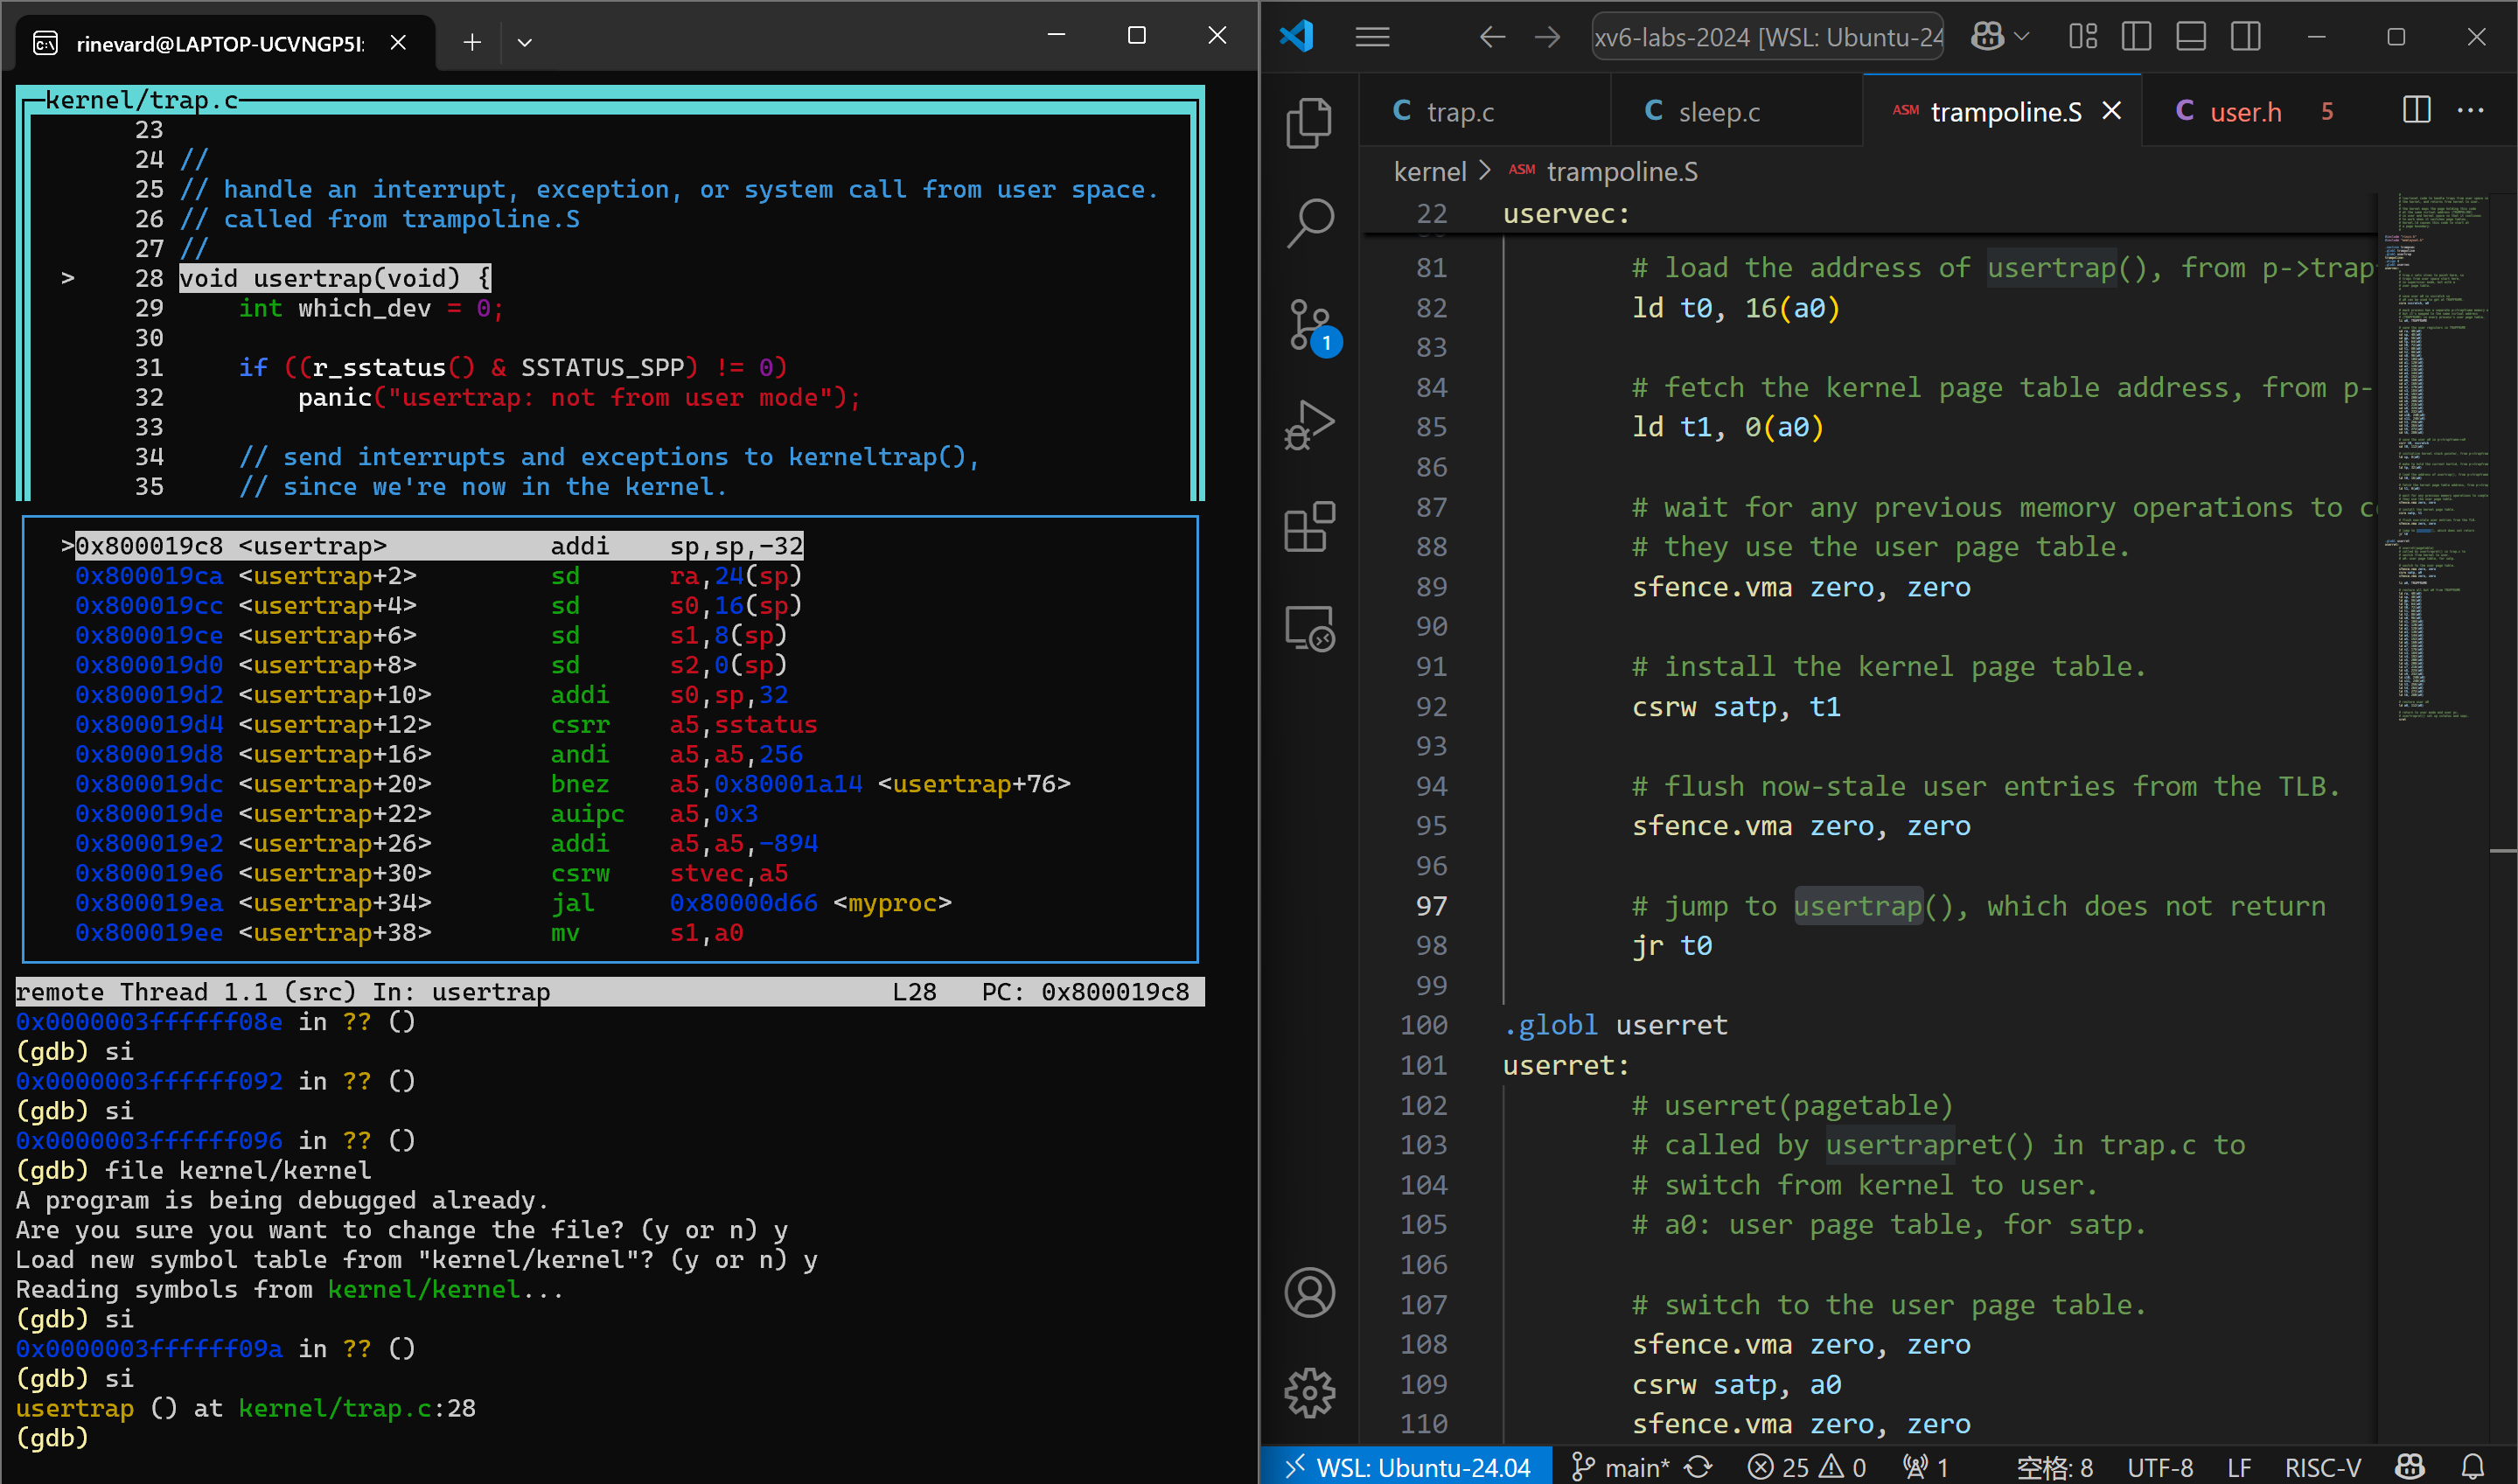Toggle the primary side bar layout button
The height and width of the screenshot is (1484, 2518).
[x=2136, y=37]
